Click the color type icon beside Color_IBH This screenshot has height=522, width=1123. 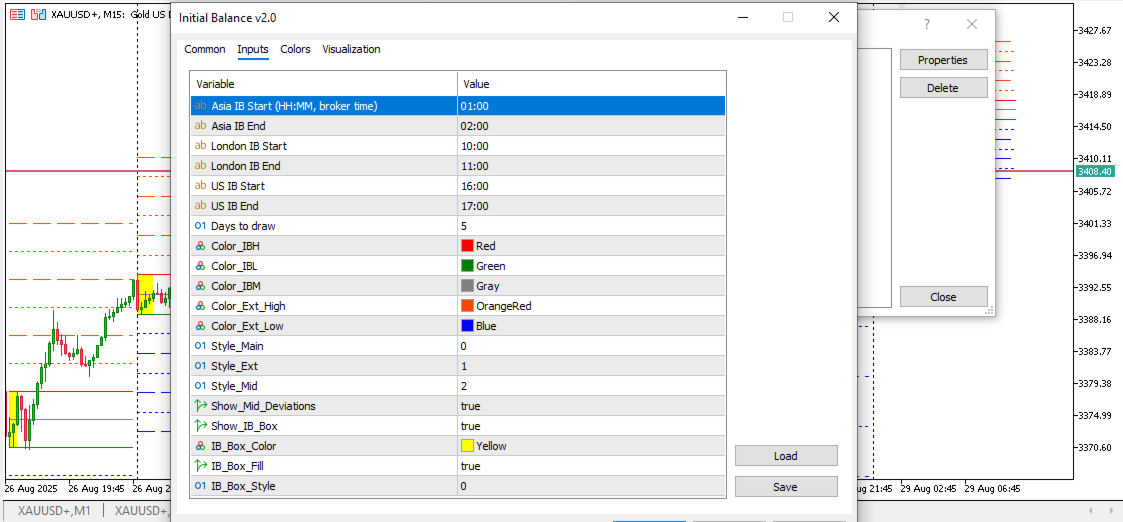click(x=200, y=246)
